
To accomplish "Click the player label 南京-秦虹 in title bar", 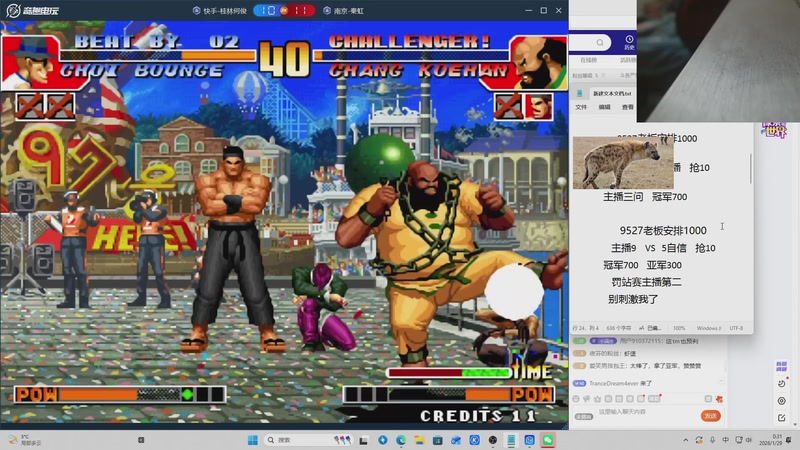I will [x=344, y=11].
